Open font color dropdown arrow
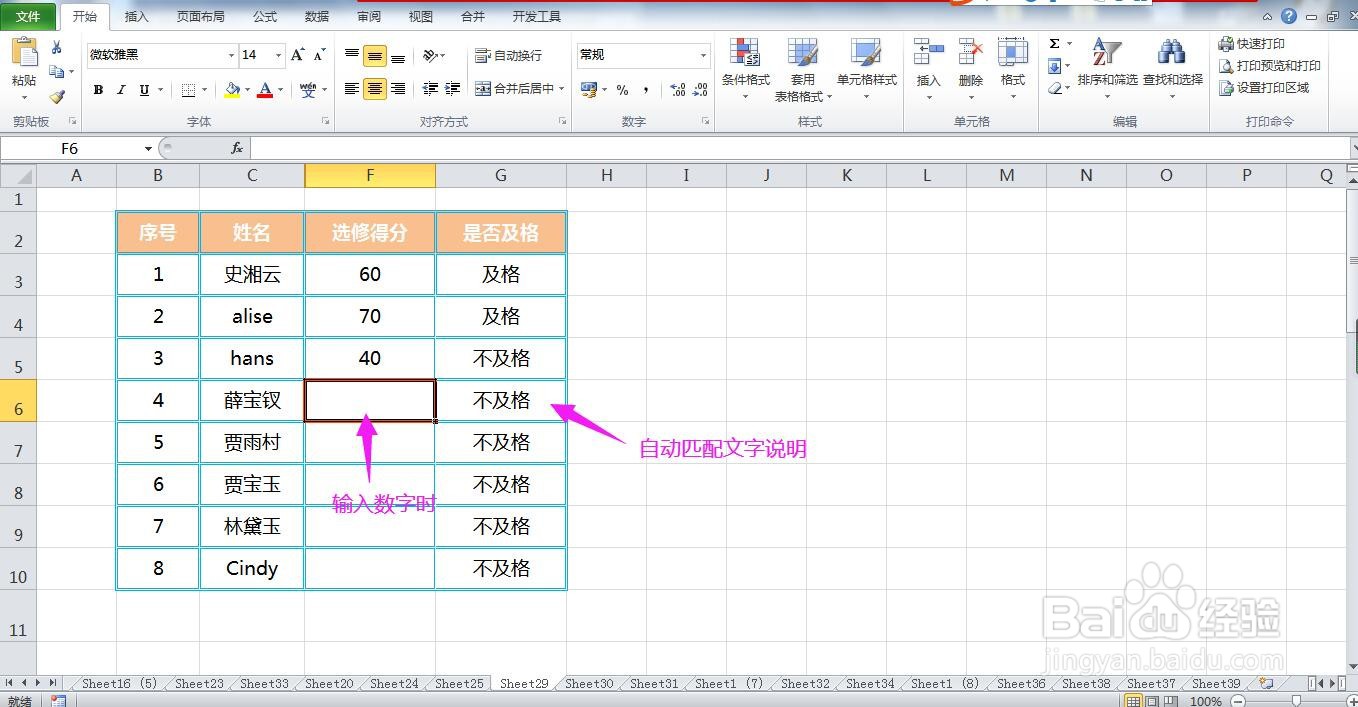Screen dimensions: 1358x707 click(281, 90)
